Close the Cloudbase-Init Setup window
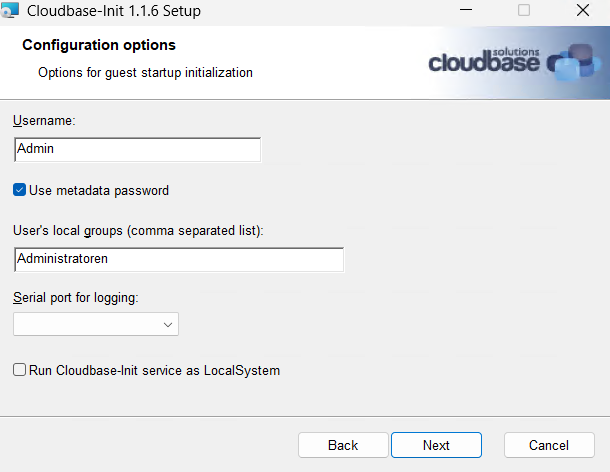Viewport: 610px width, 472px height. click(x=583, y=11)
